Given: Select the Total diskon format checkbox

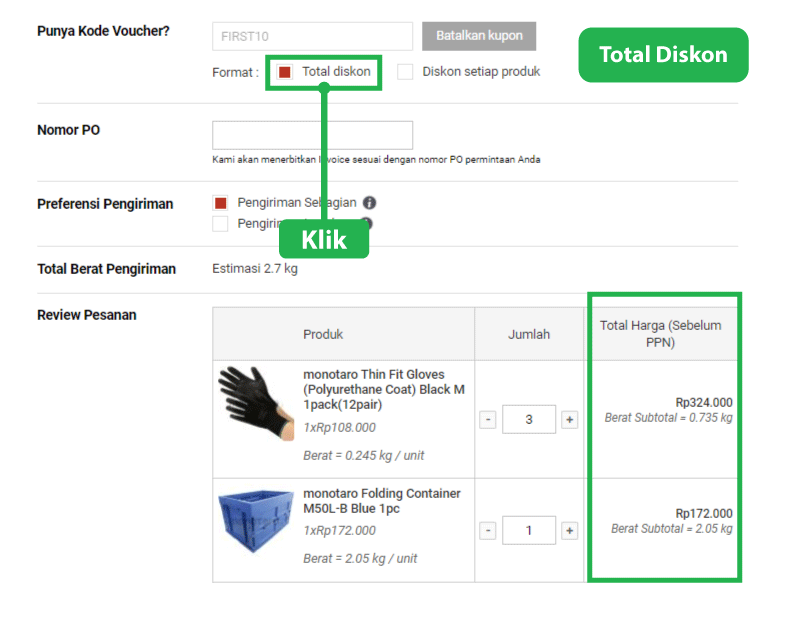Looking at the screenshot, I should pos(285,72).
